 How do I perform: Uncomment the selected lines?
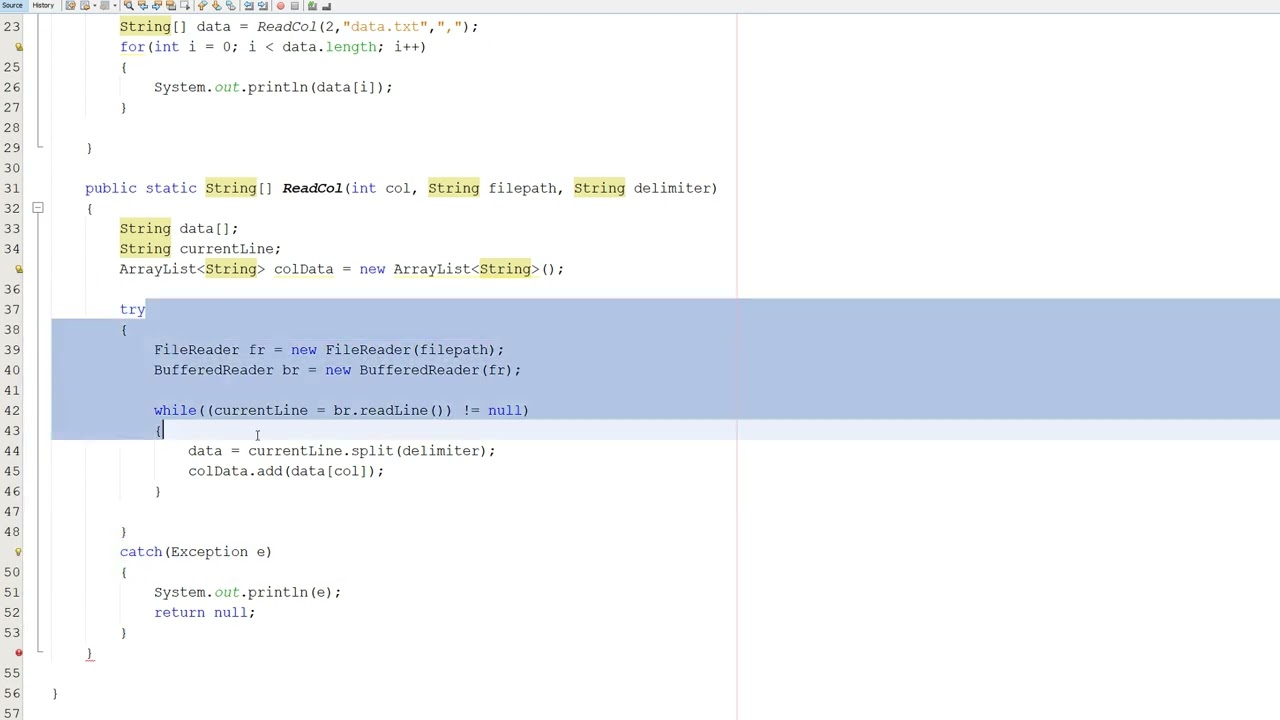(326, 5)
